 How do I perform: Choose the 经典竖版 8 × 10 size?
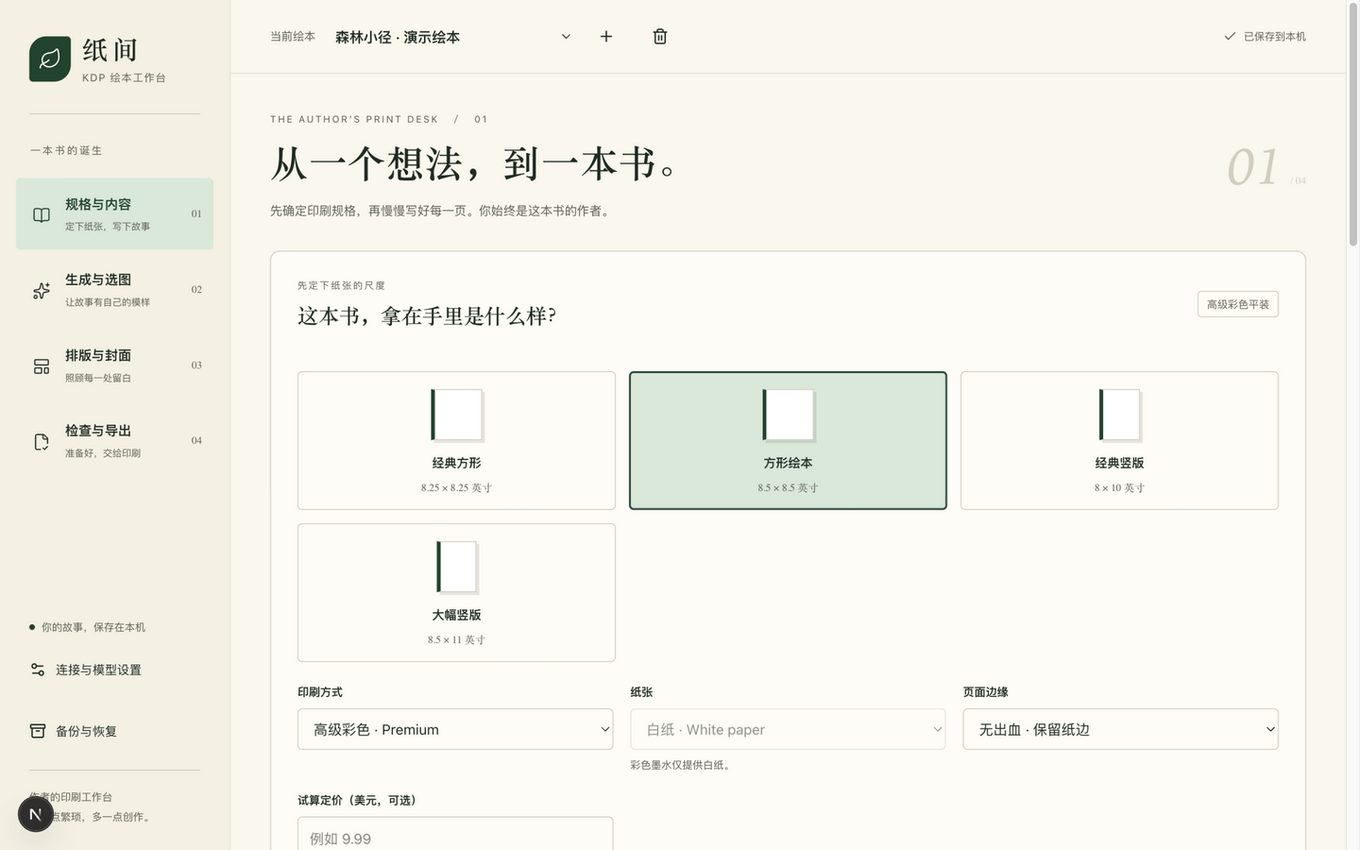click(1120, 441)
